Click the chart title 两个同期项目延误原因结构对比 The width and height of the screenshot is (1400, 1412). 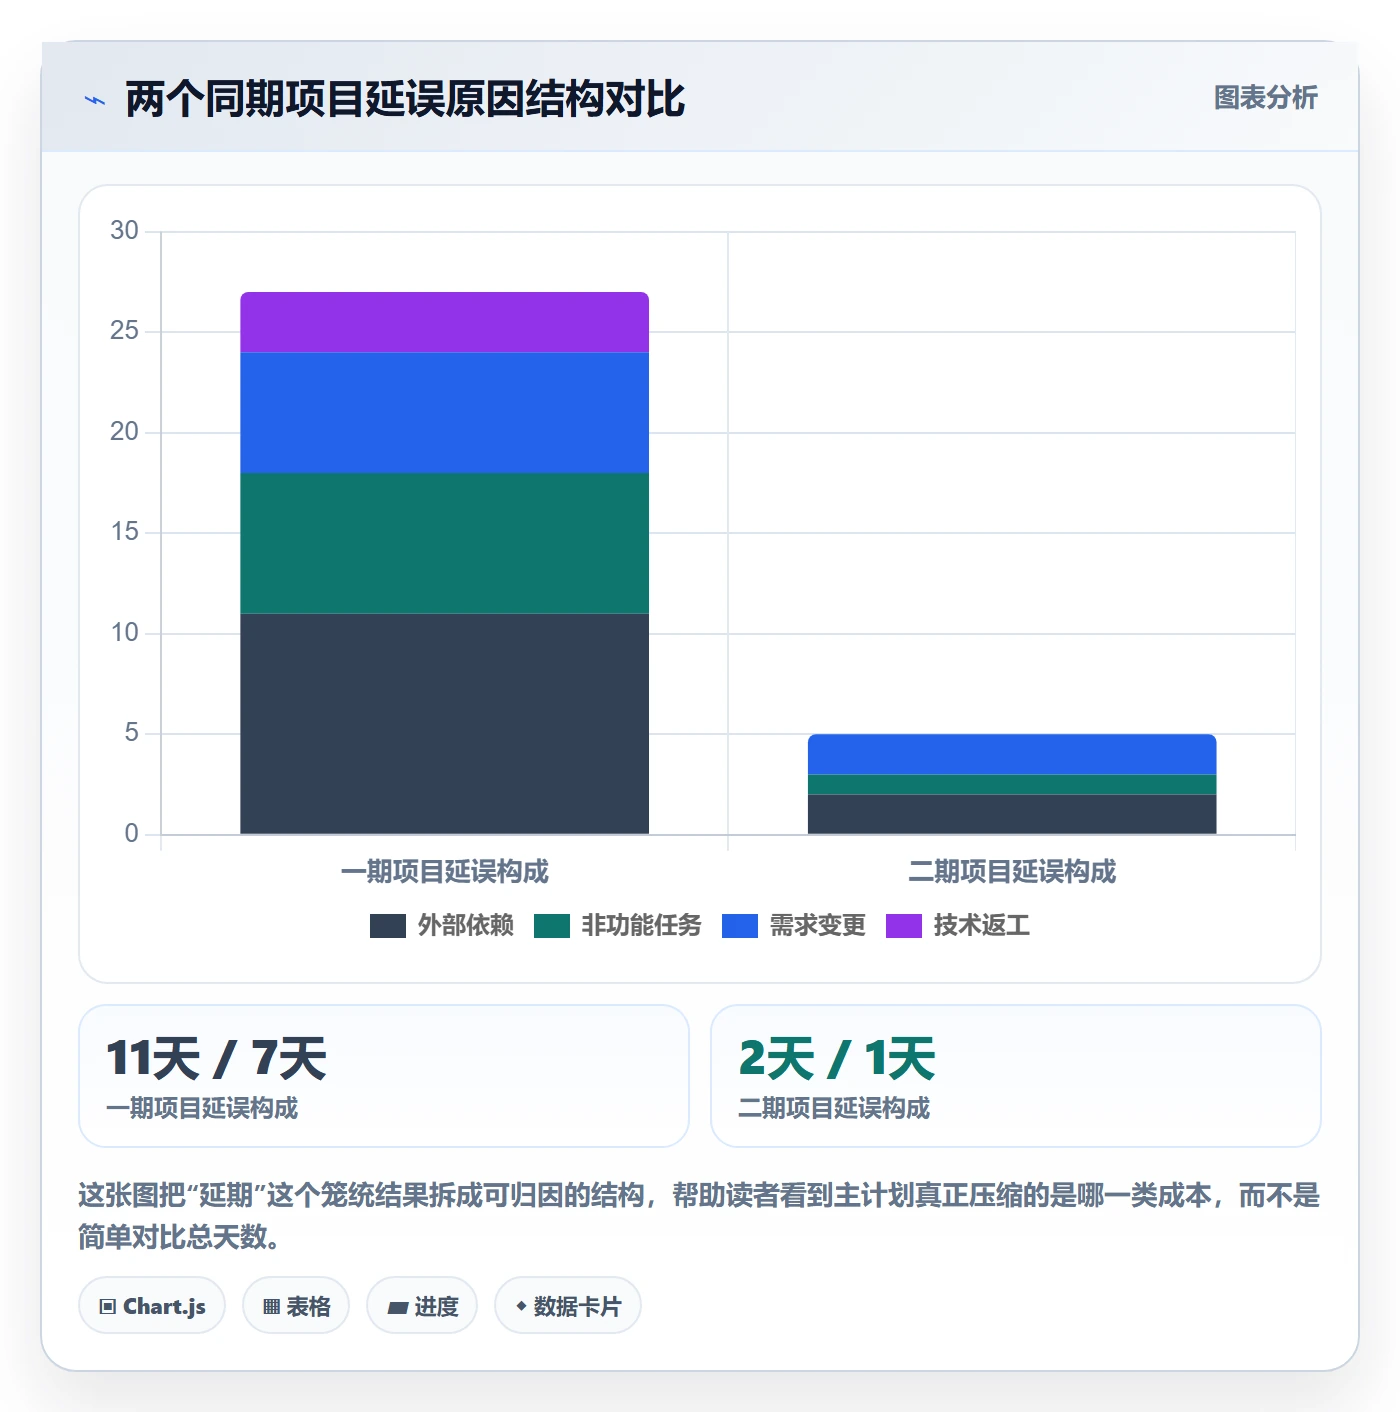click(x=405, y=99)
